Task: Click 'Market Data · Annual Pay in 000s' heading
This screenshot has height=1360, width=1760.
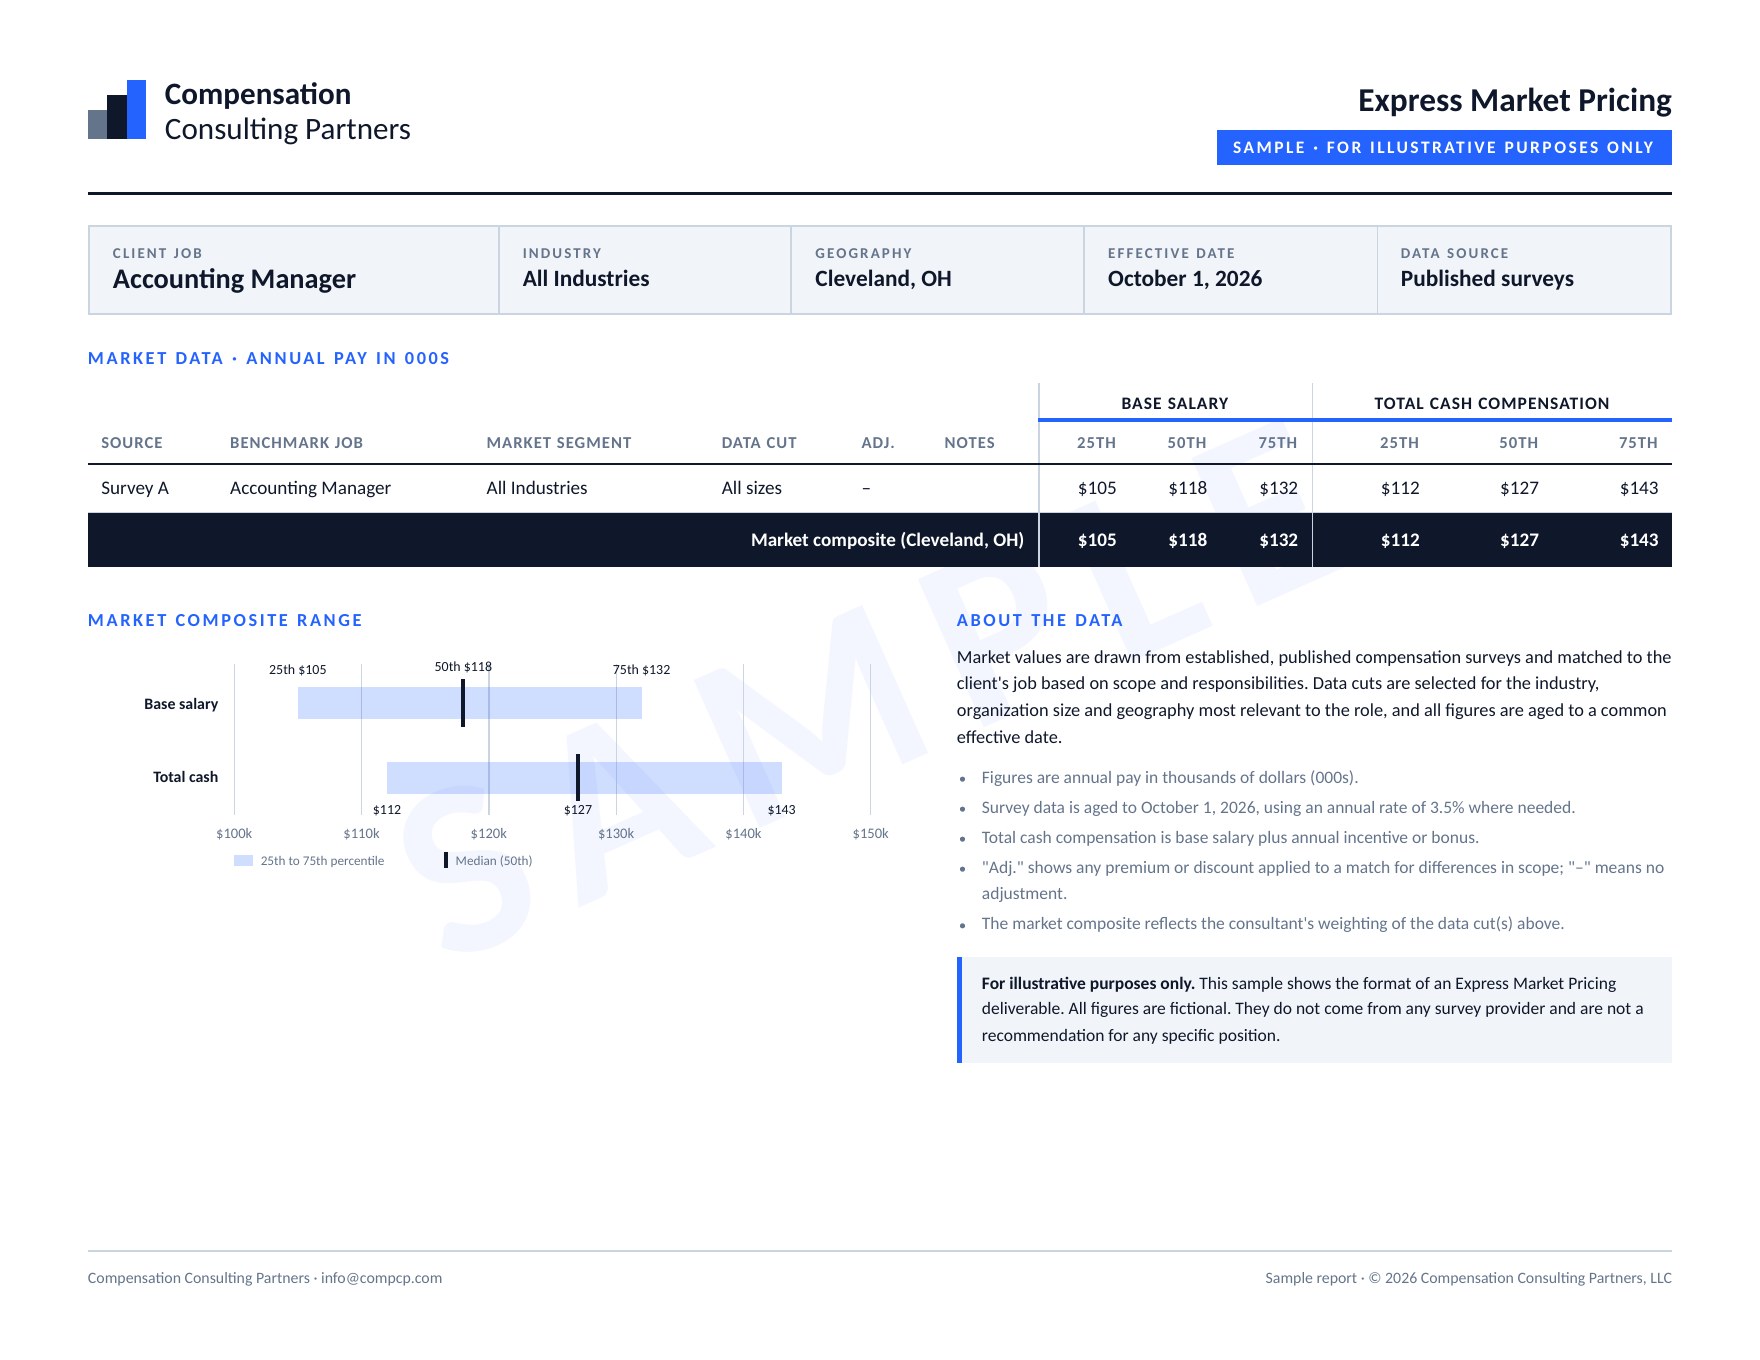Action: coord(269,358)
